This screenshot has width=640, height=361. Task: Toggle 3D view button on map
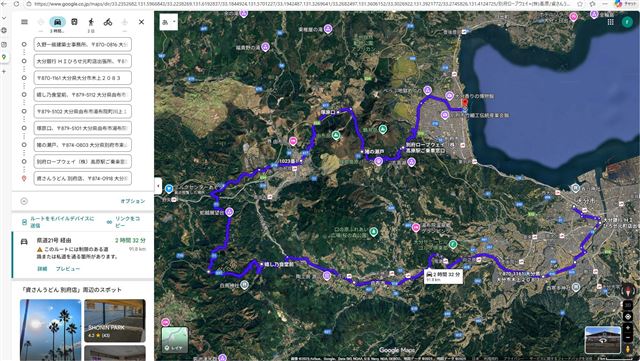(628, 305)
